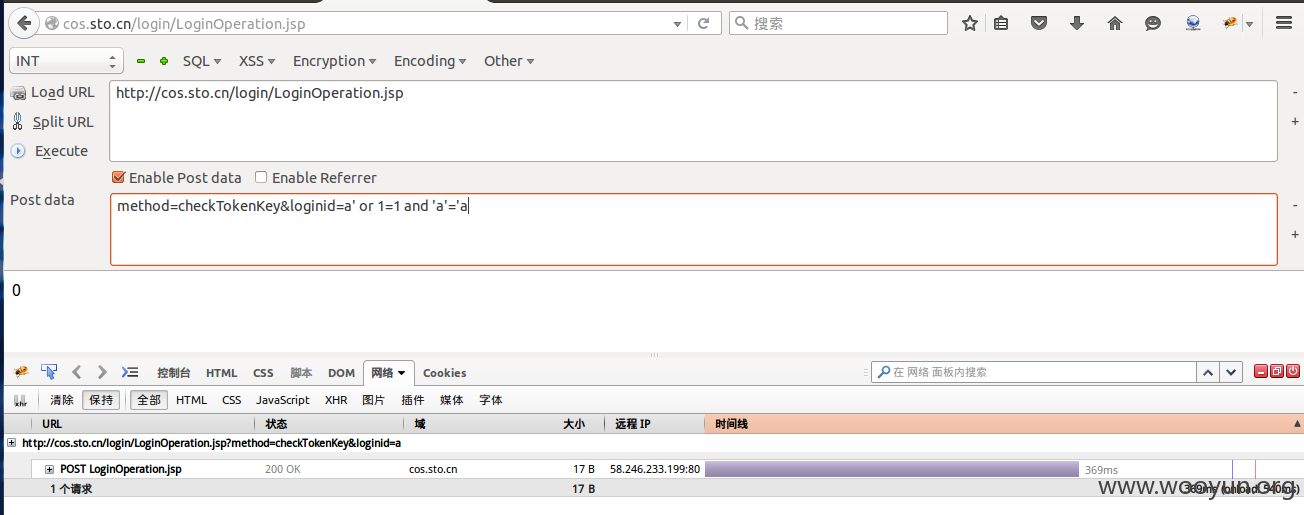This screenshot has height=515, width=1304.
Task: Show the Firebug command line icon
Action: (x=130, y=372)
